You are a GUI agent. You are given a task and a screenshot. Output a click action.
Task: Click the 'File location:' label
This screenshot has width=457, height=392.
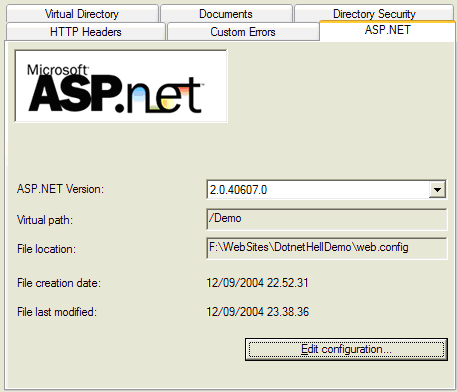(46, 249)
